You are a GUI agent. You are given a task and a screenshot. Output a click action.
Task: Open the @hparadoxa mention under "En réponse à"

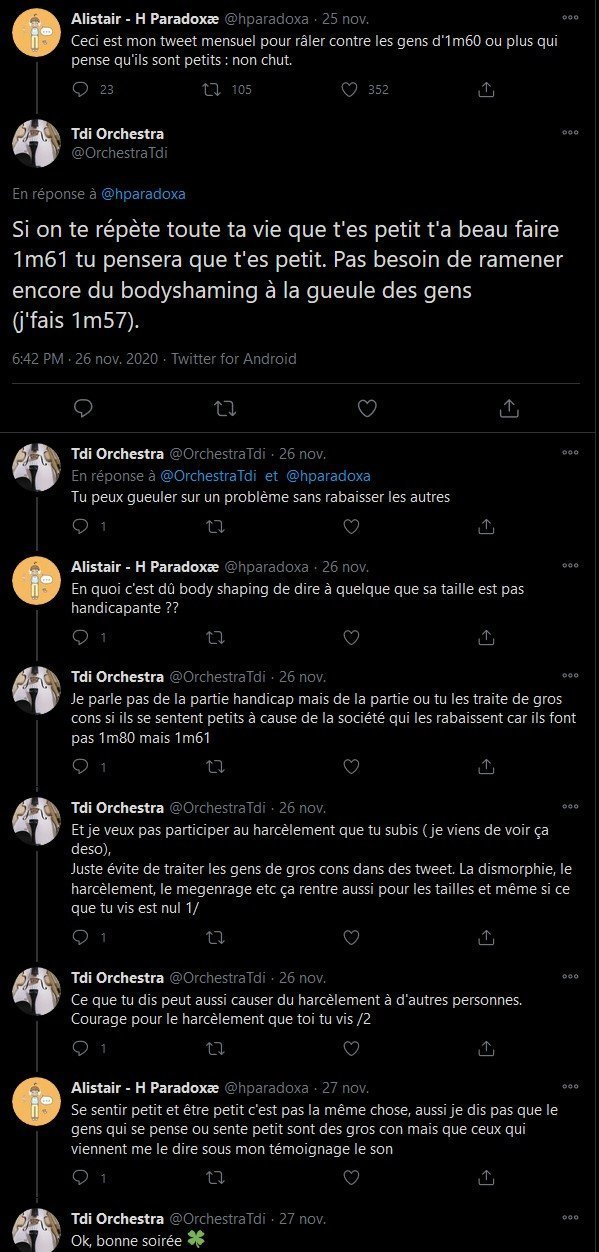pyautogui.click(x=143, y=194)
